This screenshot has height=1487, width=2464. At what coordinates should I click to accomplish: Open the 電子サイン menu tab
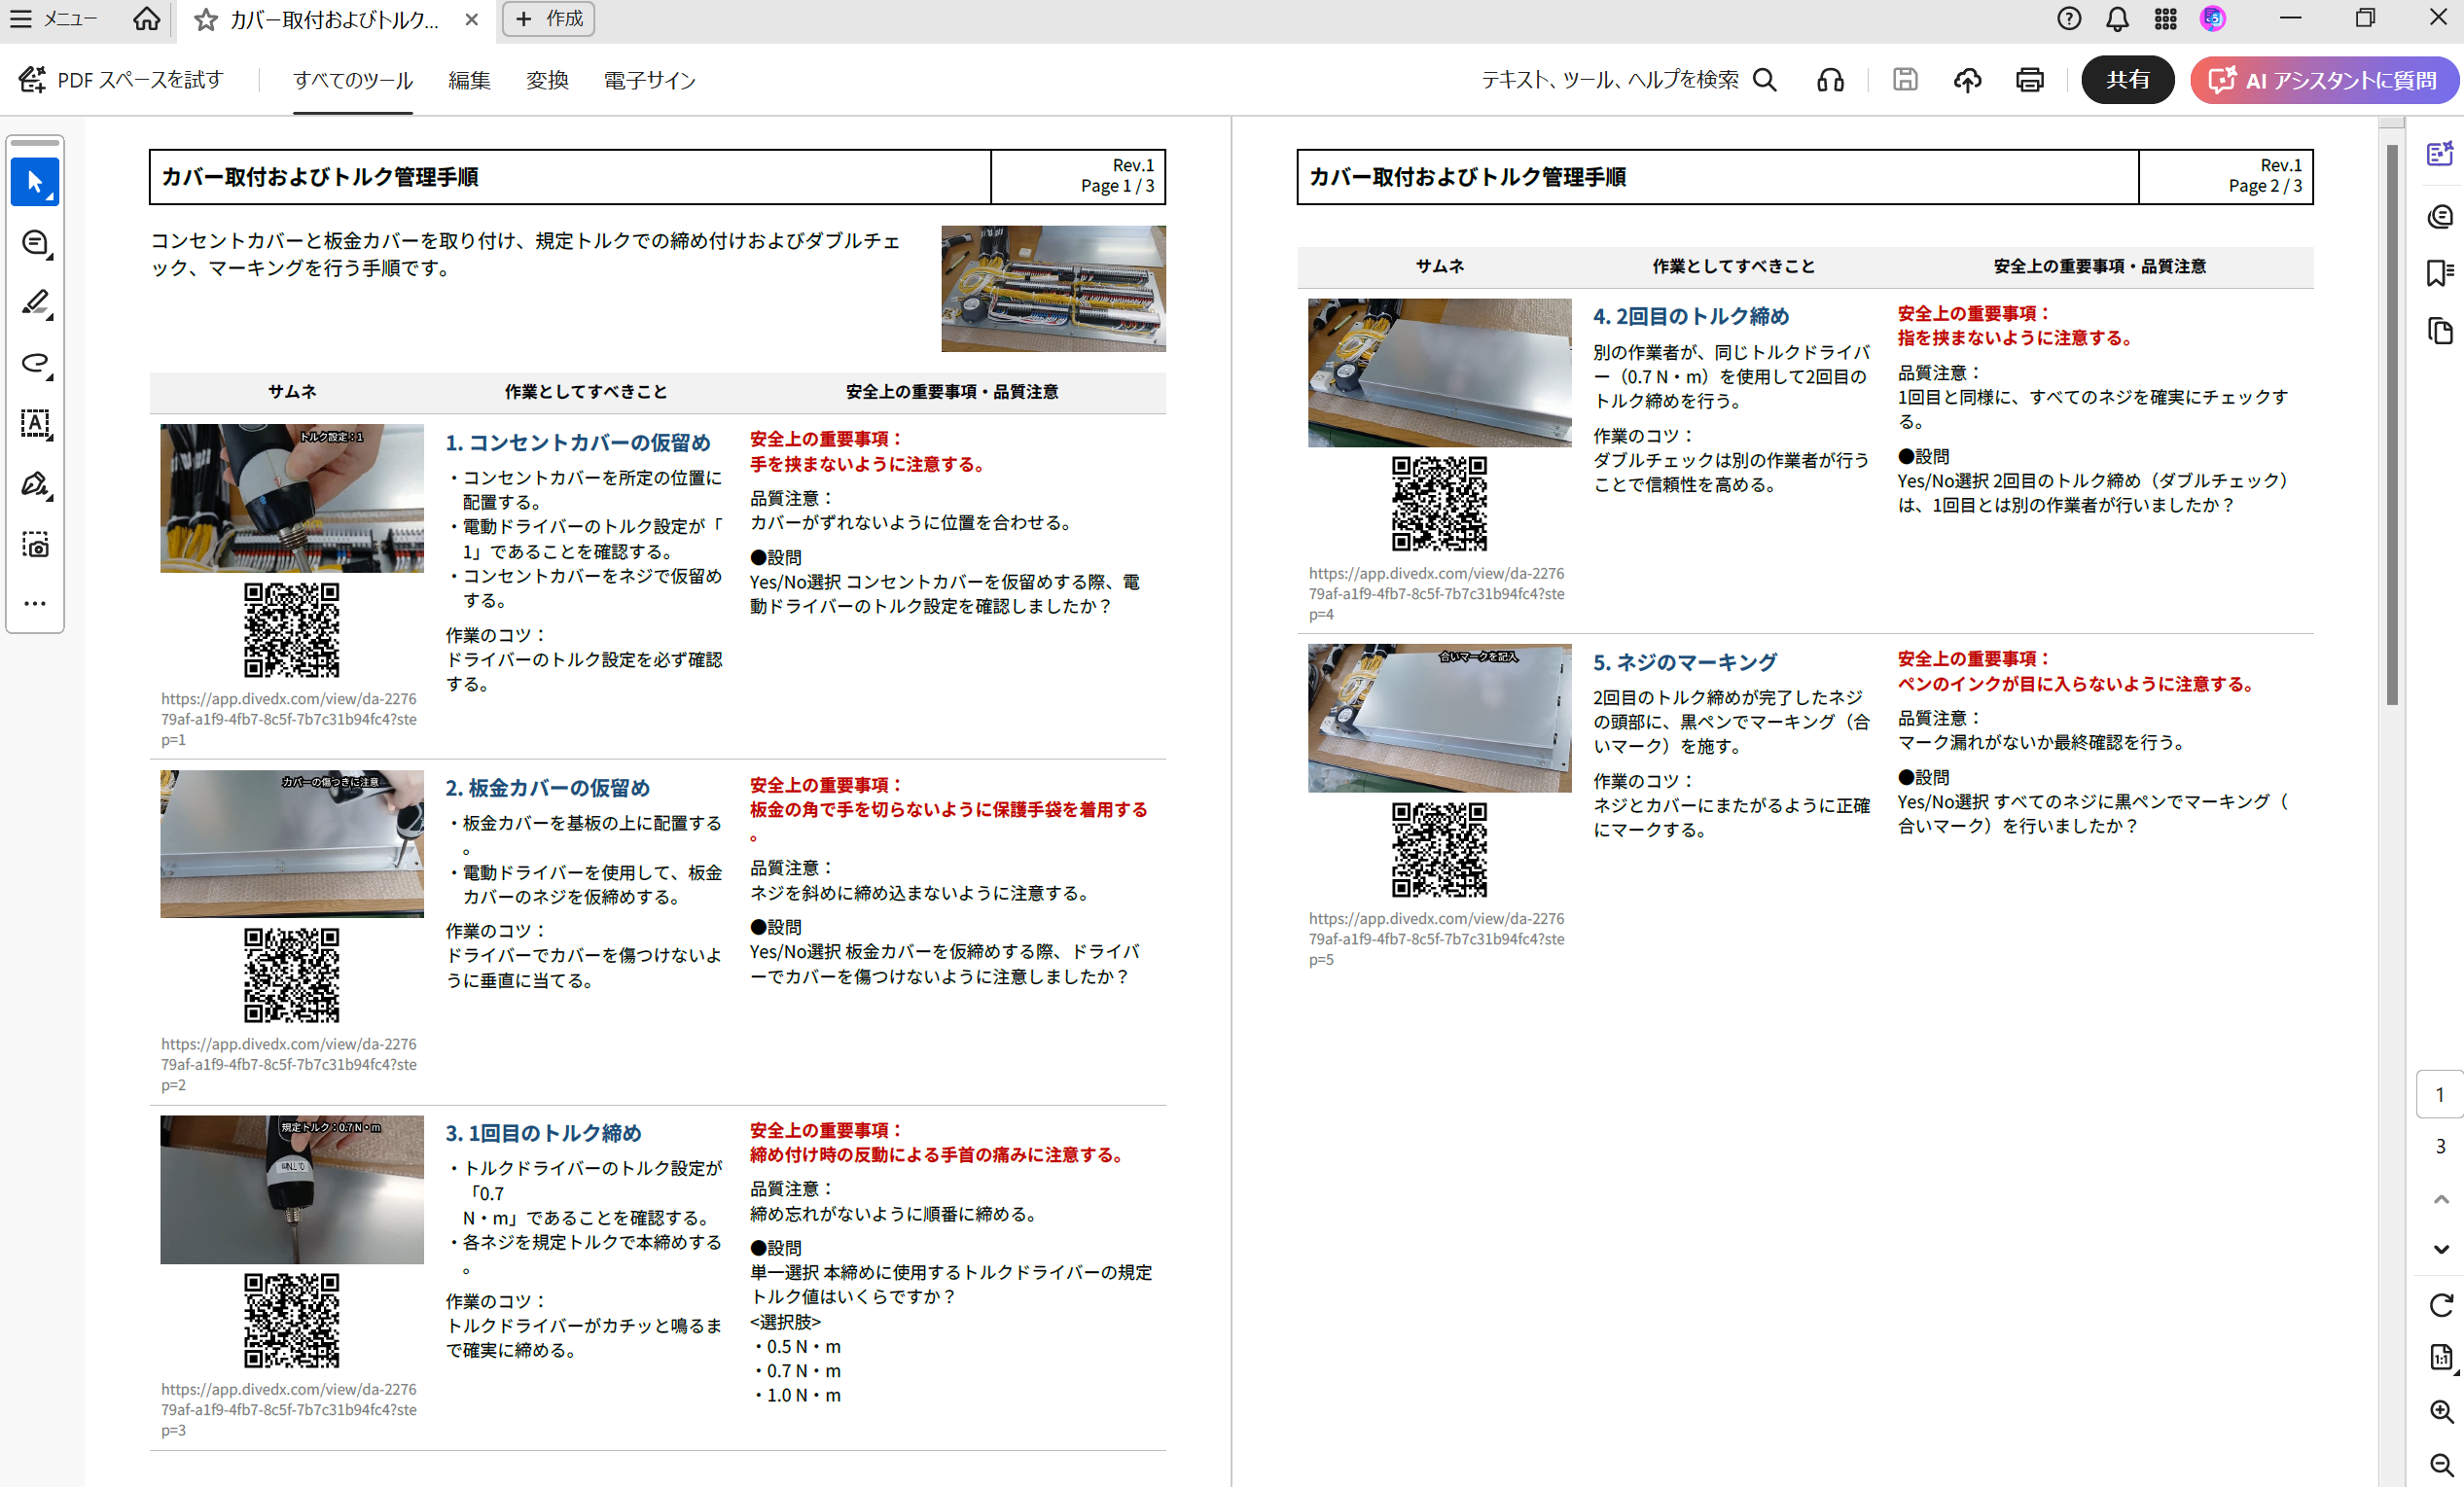[x=649, y=80]
